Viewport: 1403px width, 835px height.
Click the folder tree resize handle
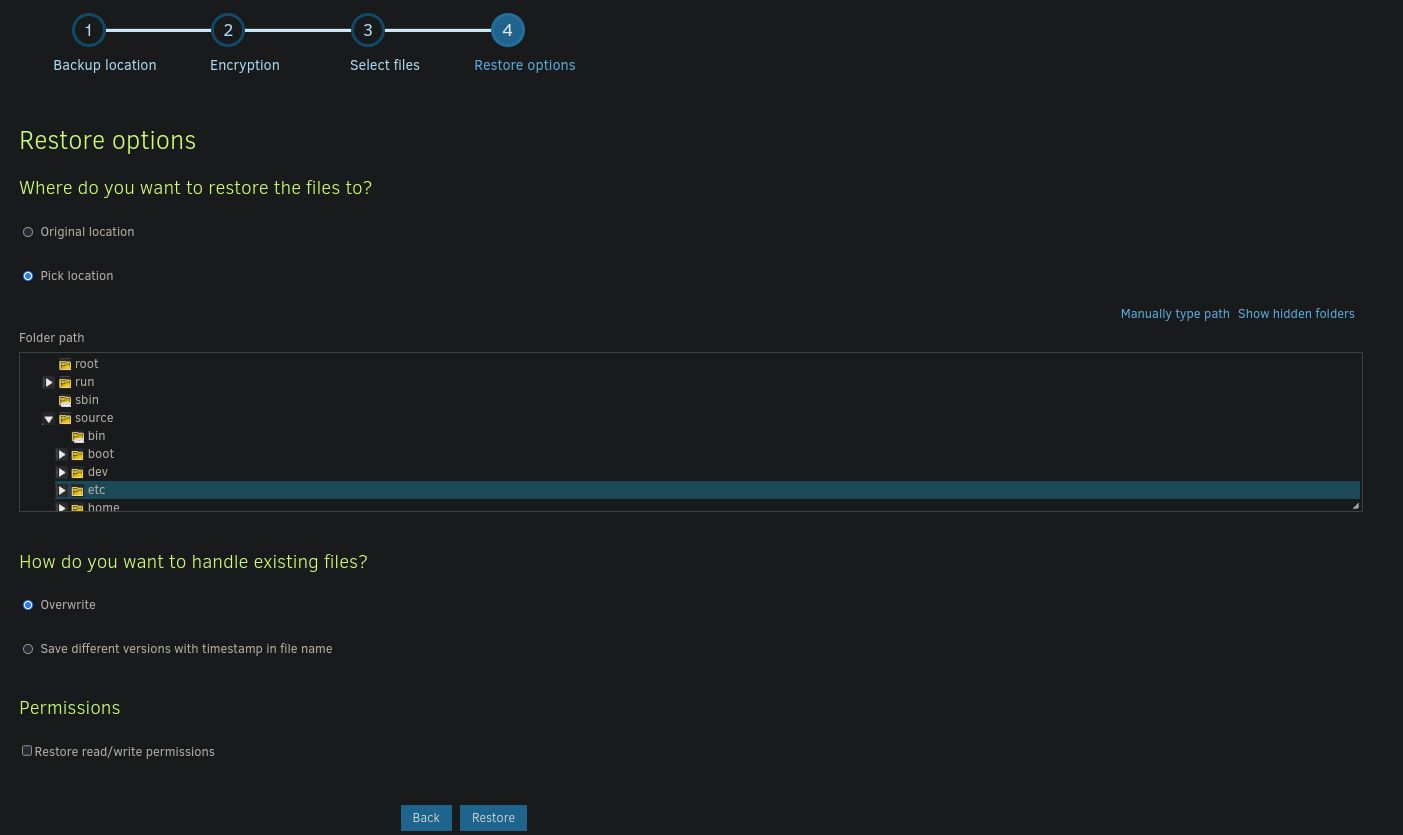point(1355,506)
